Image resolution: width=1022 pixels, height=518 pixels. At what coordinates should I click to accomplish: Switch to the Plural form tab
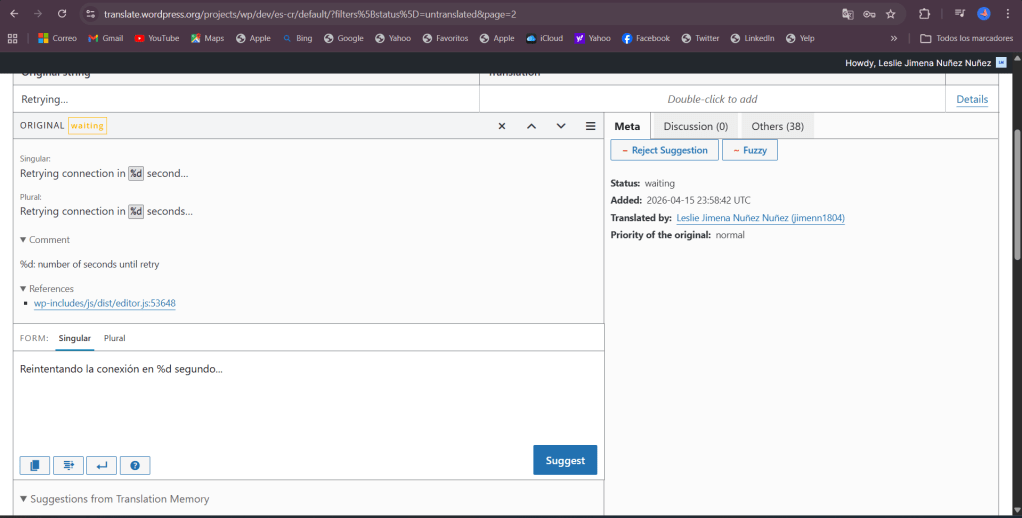[x=114, y=338]
